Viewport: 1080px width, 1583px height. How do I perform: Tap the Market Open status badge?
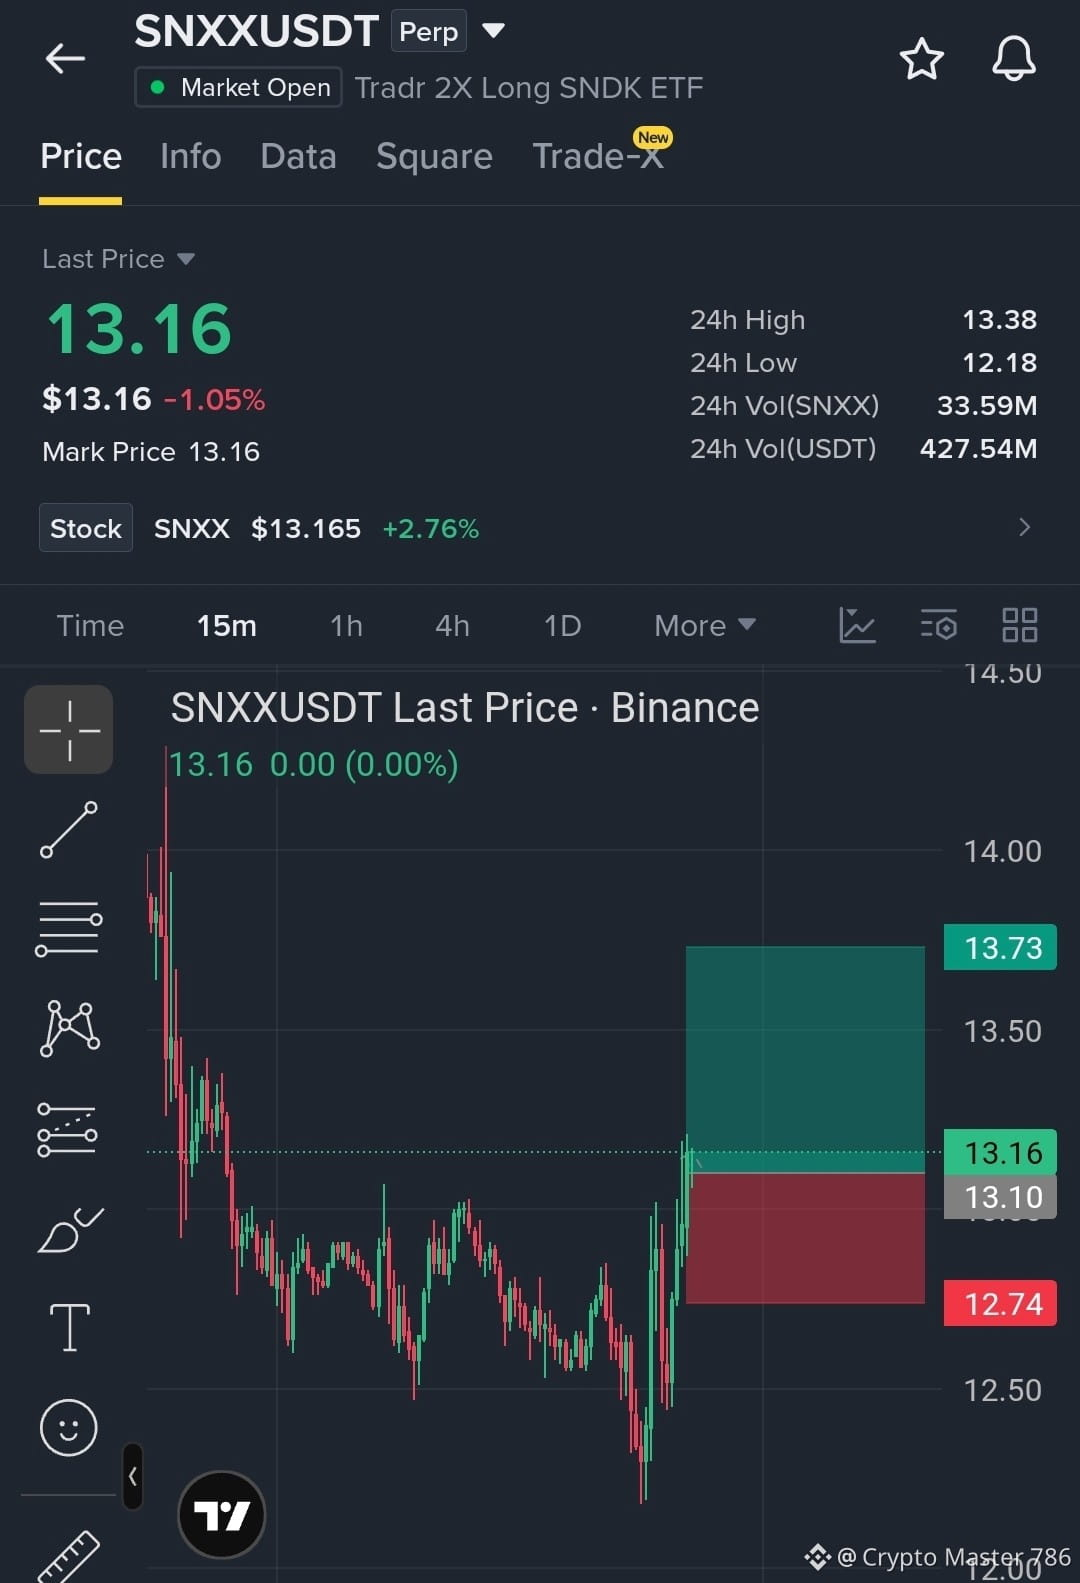pyautogui.click(x=239, y=87)
